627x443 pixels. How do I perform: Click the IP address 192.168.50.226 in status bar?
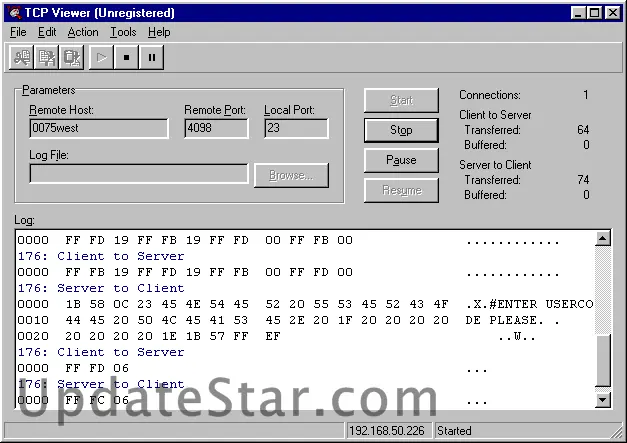point(387,431)
